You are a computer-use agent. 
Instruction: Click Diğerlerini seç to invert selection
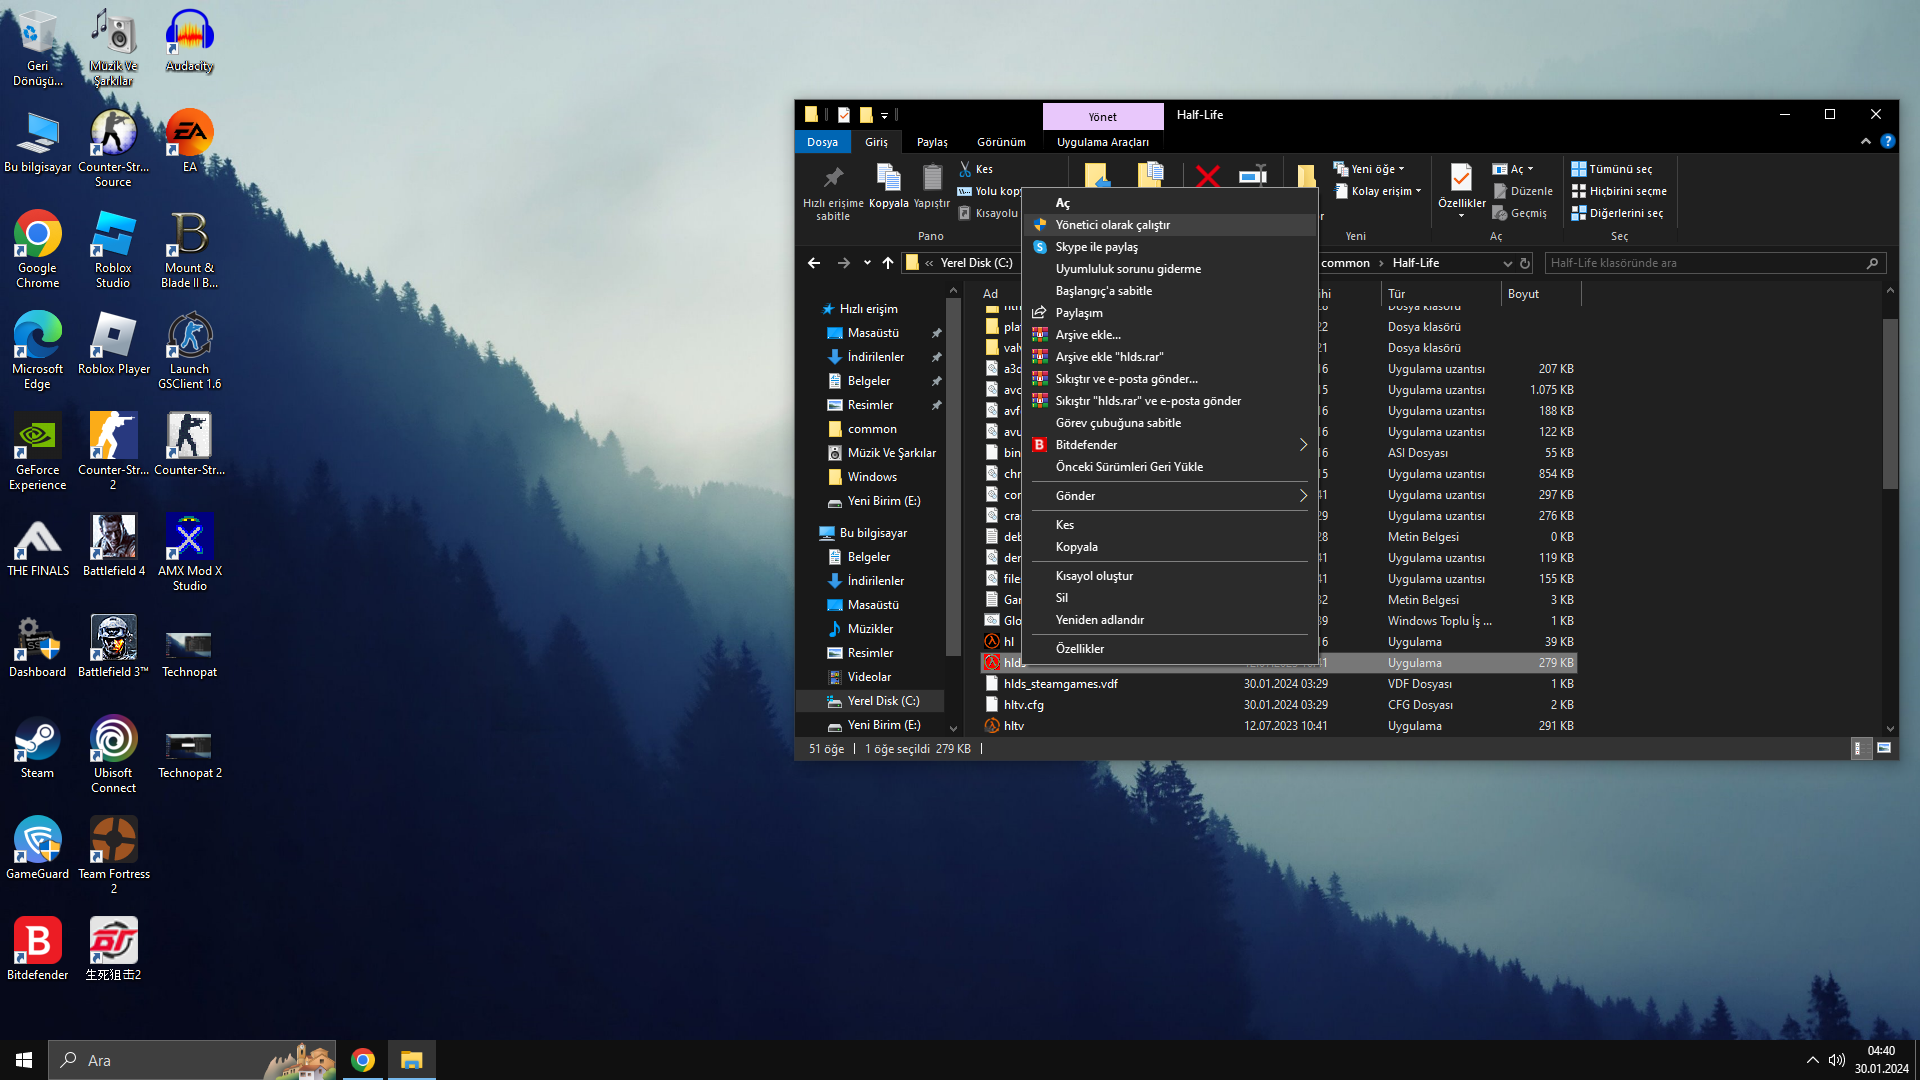(x=1617, y=213)
